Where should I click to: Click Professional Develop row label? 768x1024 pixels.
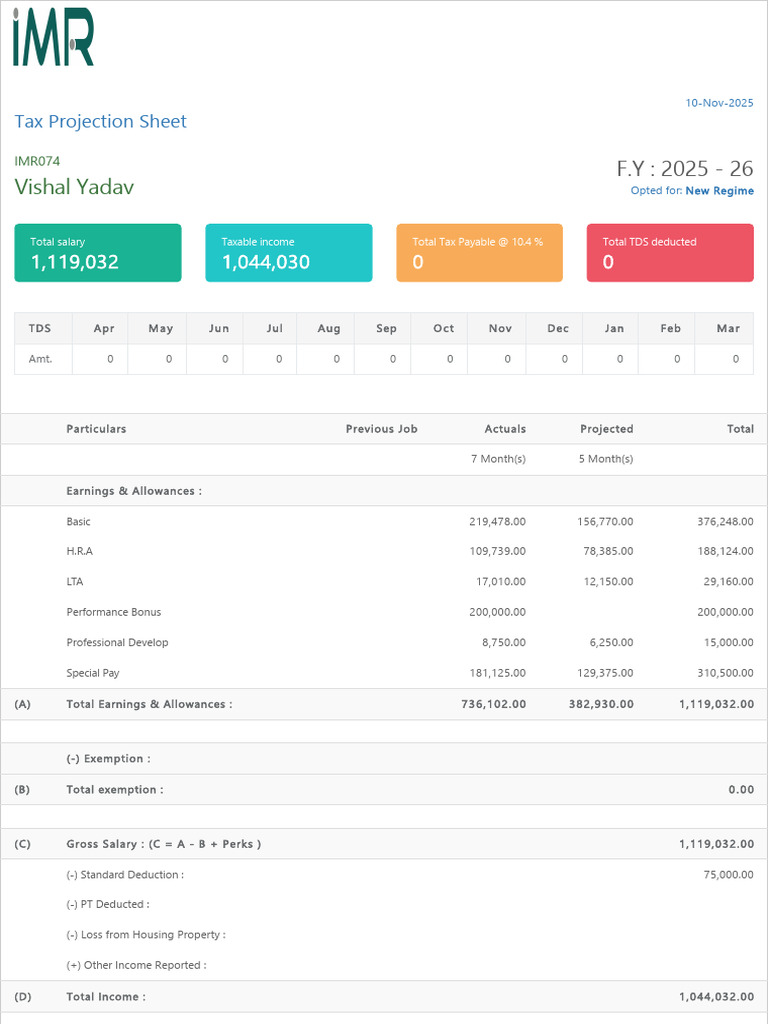point(118,643)
